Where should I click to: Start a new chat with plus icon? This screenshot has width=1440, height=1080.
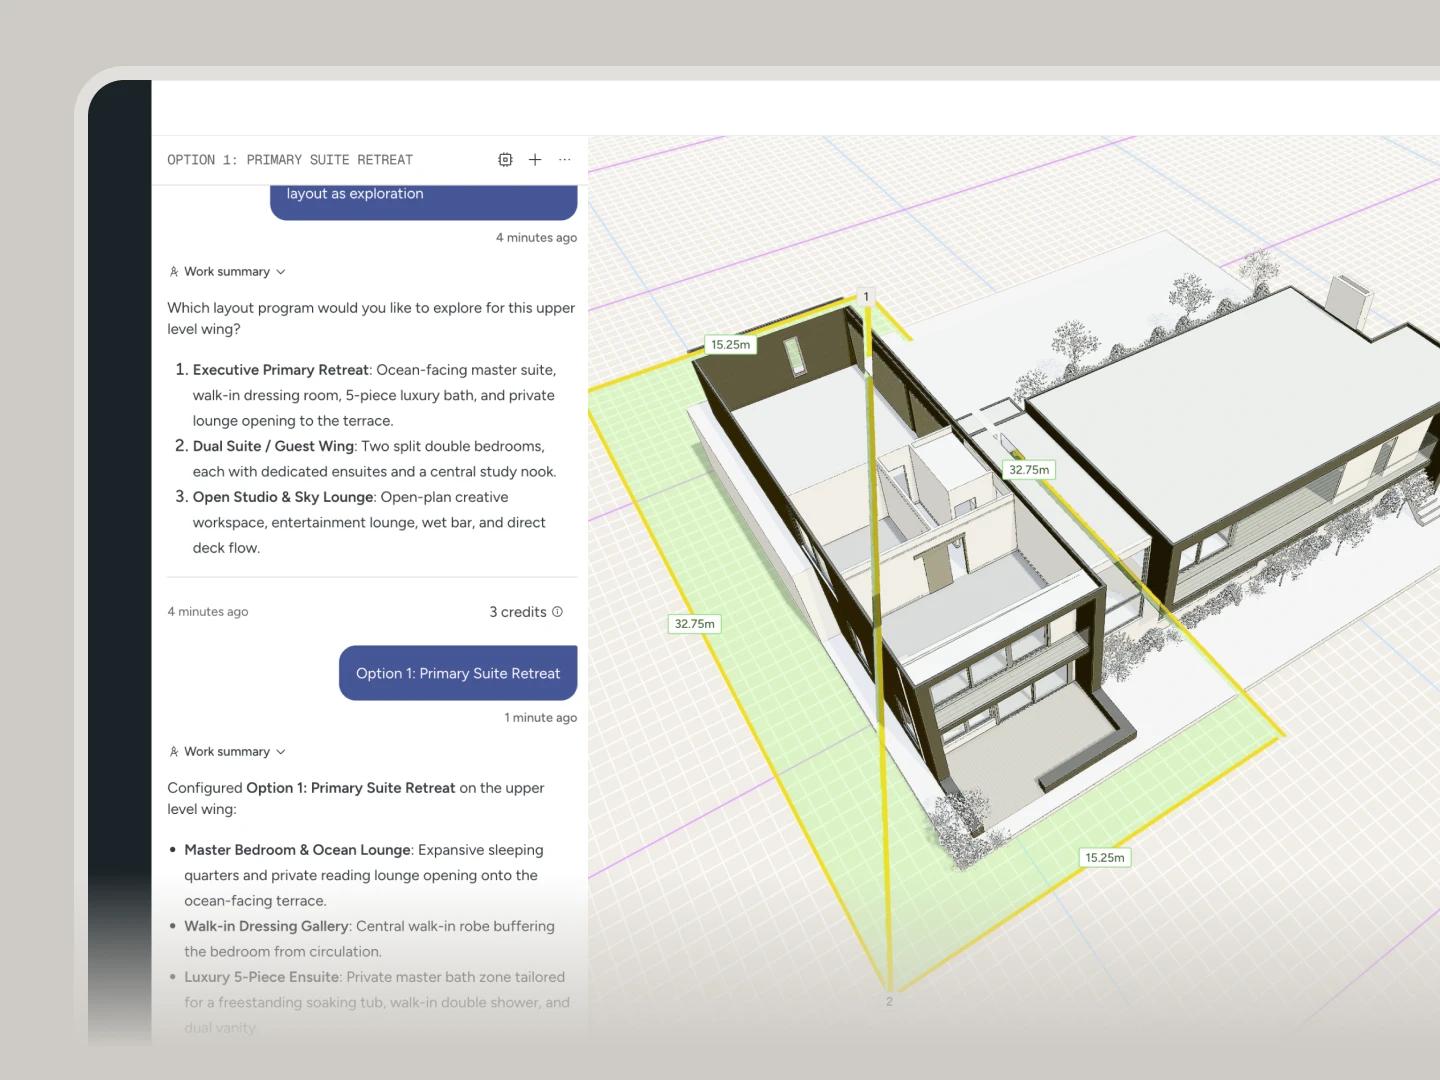(535, 160)
